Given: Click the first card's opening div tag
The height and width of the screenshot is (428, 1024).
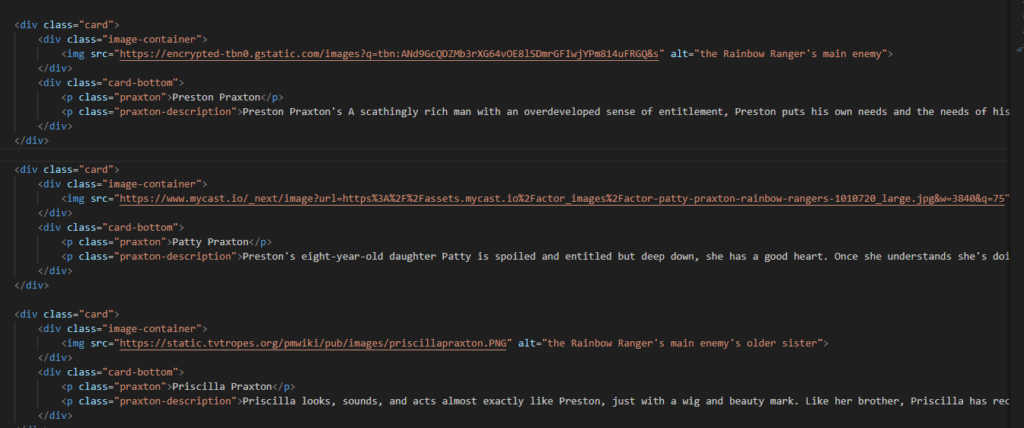Looking at the screenshot, I should click(x=66, y=24).
